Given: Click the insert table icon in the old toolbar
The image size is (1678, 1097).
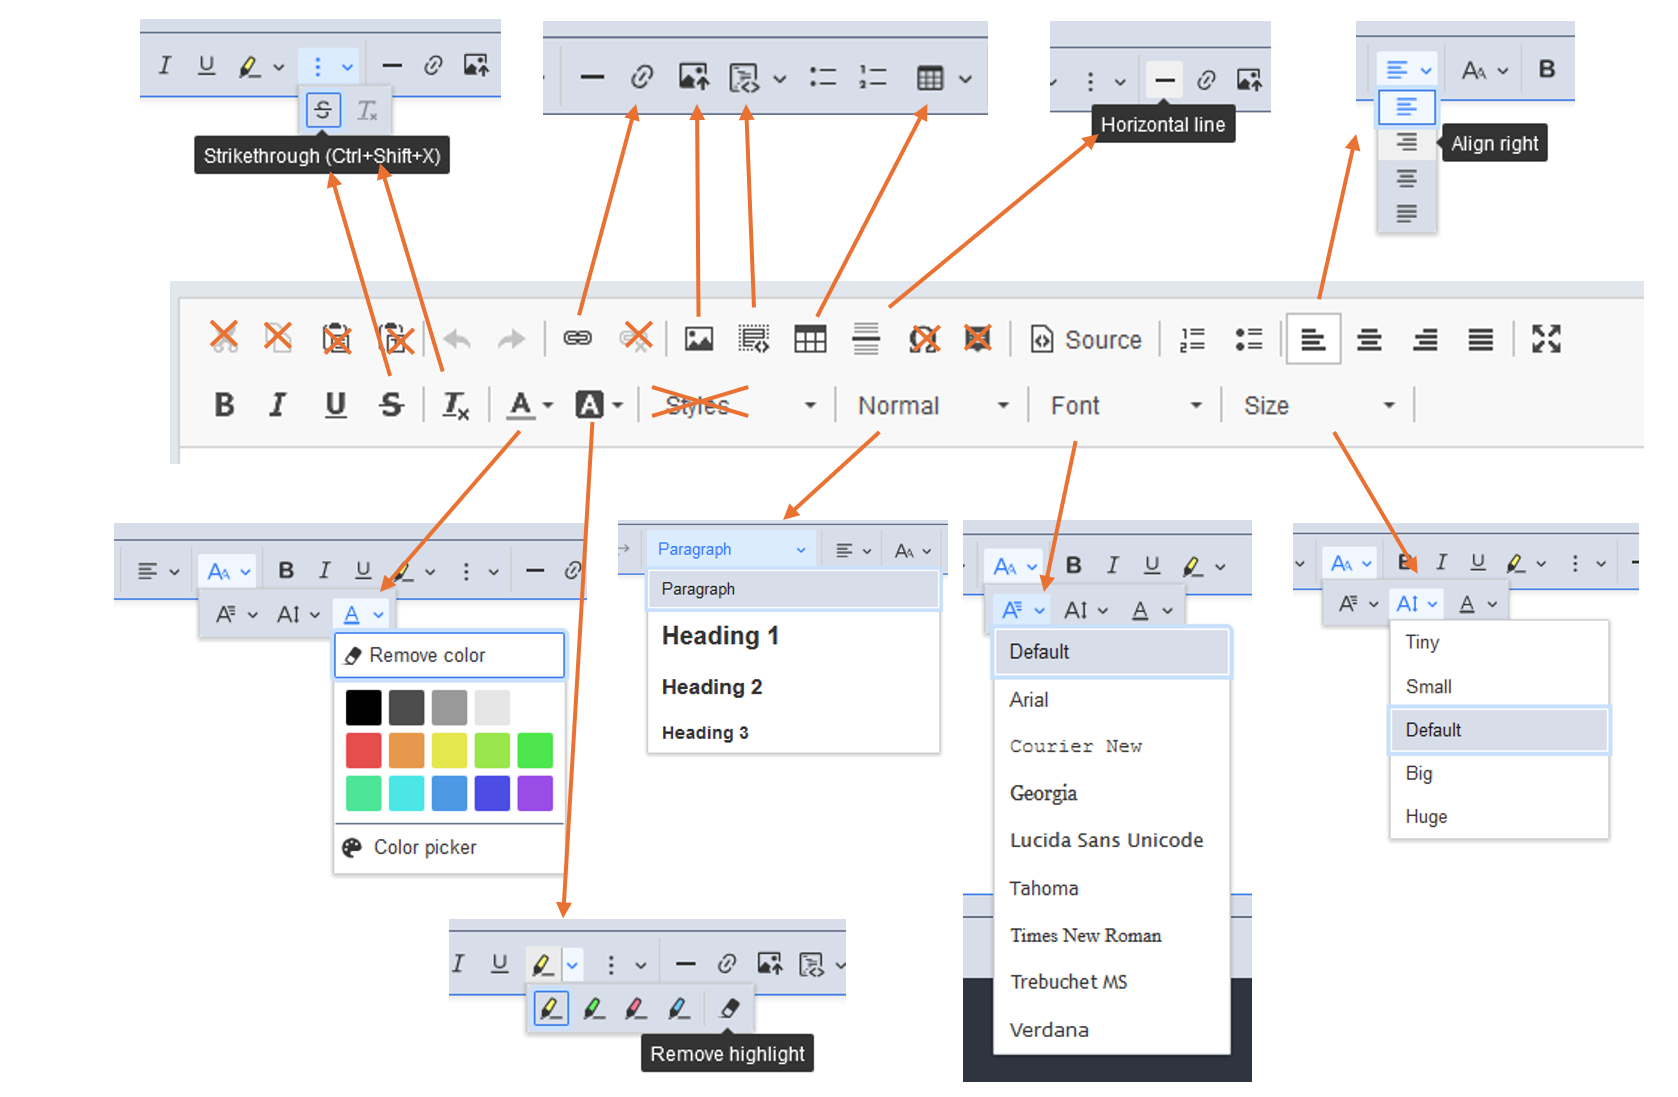Looking at the screenshot, I should pos(809,340).
